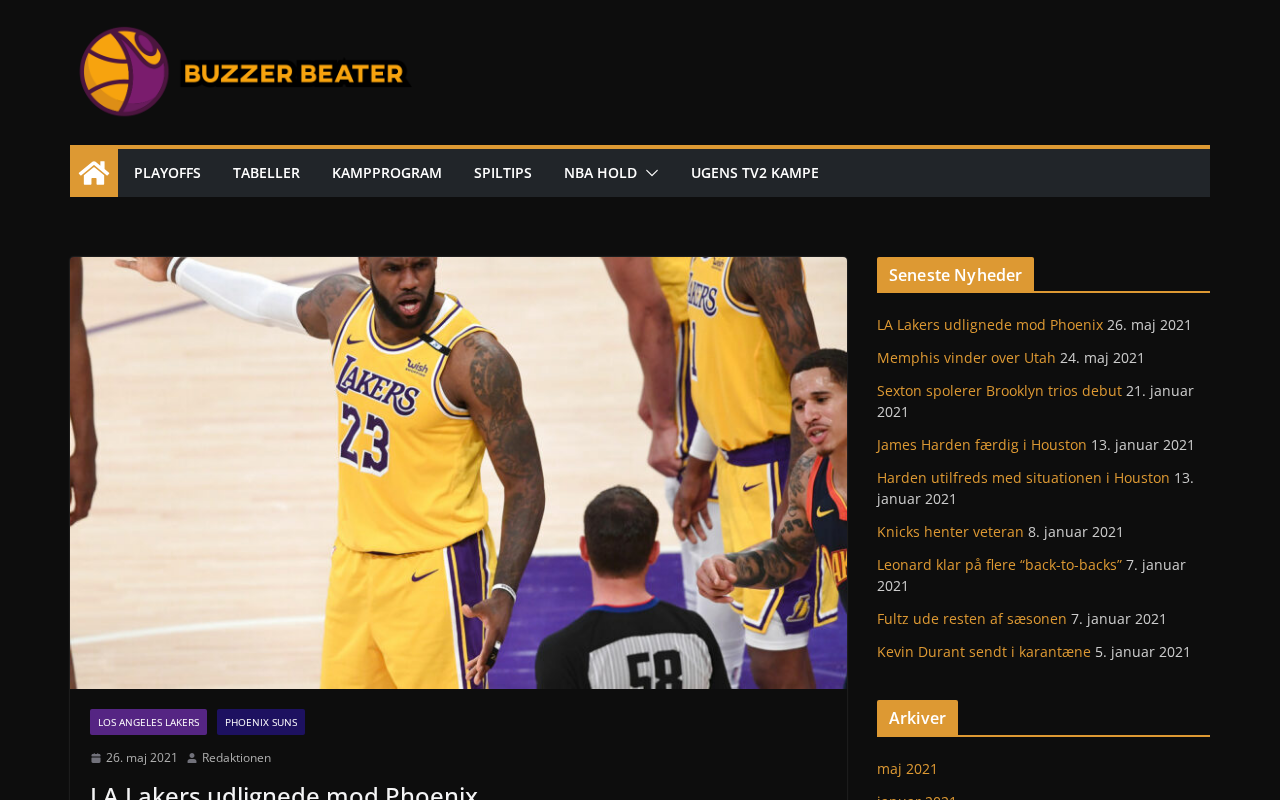Screen dimensions: 1280x800
Task: Open the Buzzer Beater basketball logo
Action: [x=124, y=71]
